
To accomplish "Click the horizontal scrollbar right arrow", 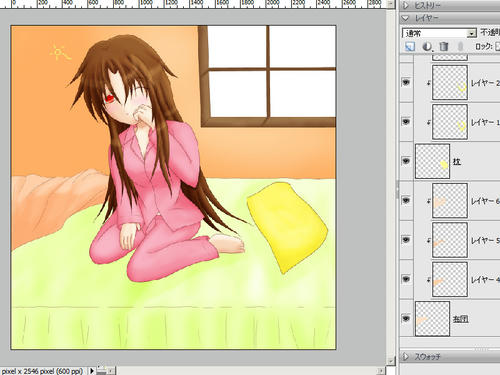I will [x=381, y=370].
